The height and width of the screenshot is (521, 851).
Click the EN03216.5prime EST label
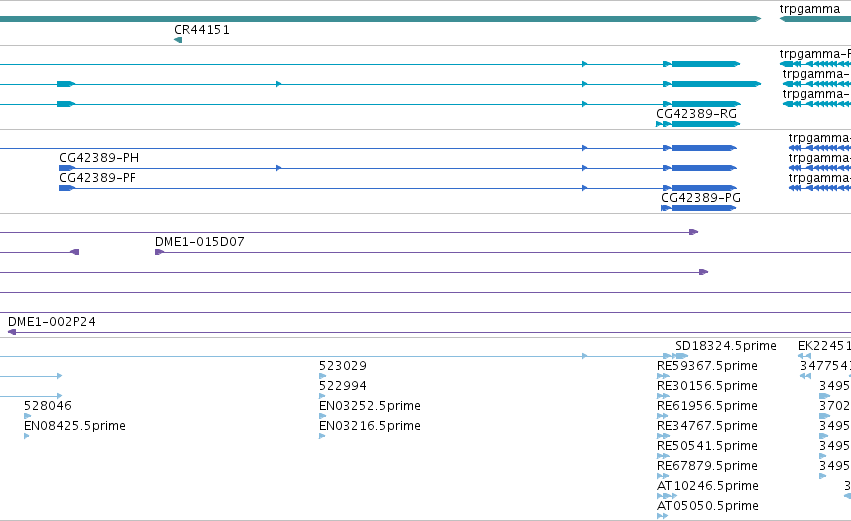pos(370,426)
